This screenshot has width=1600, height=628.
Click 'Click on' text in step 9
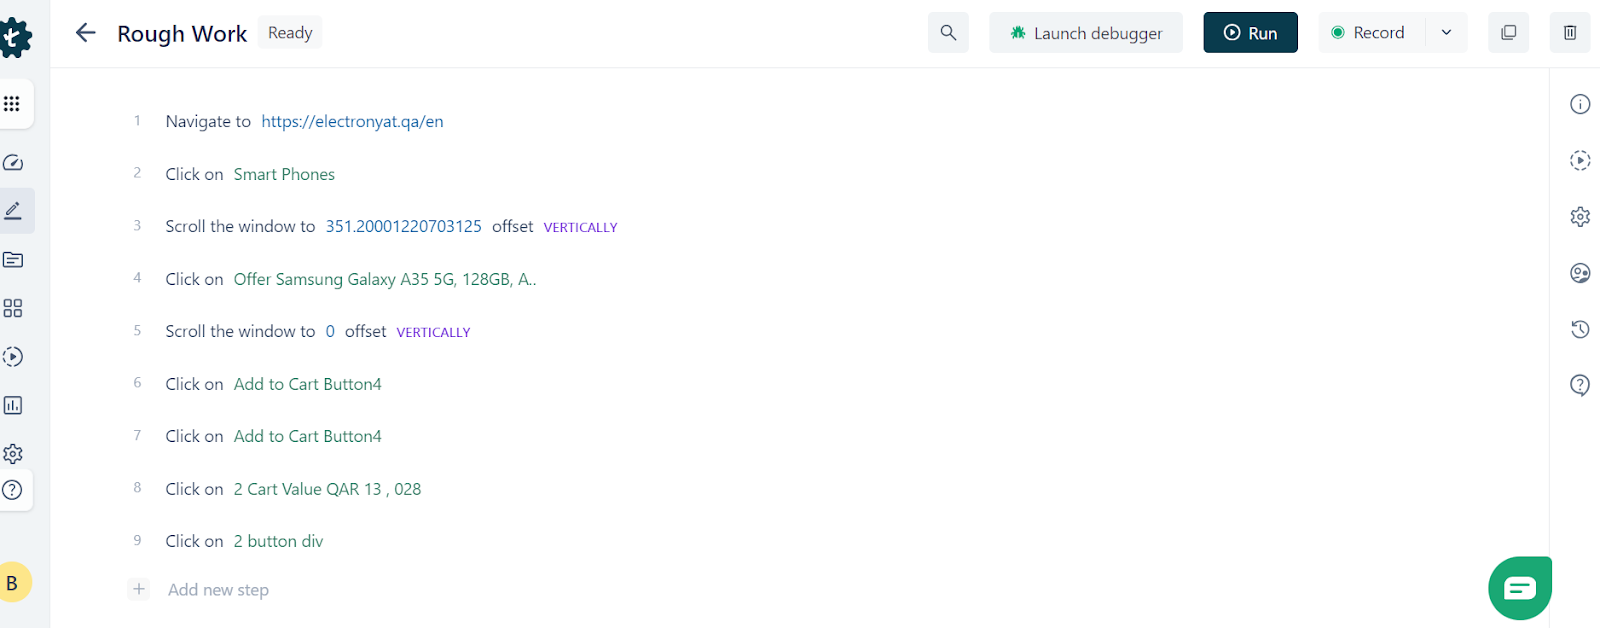194,541
